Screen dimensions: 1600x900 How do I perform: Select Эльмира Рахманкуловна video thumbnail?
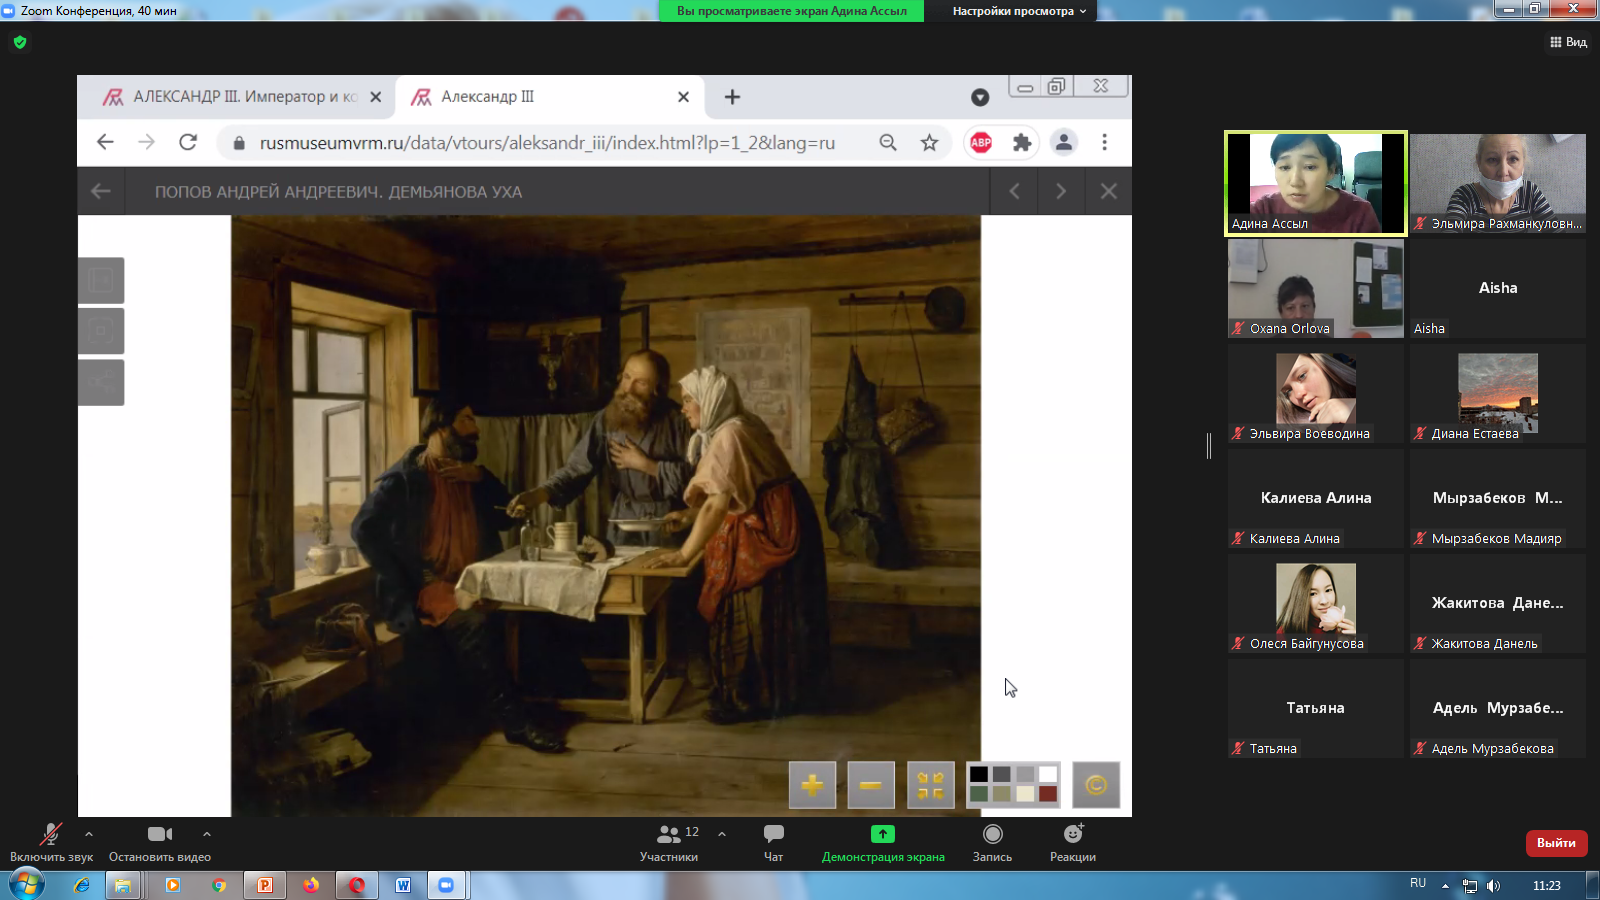pyautogui.click(x=1498, y=183)
